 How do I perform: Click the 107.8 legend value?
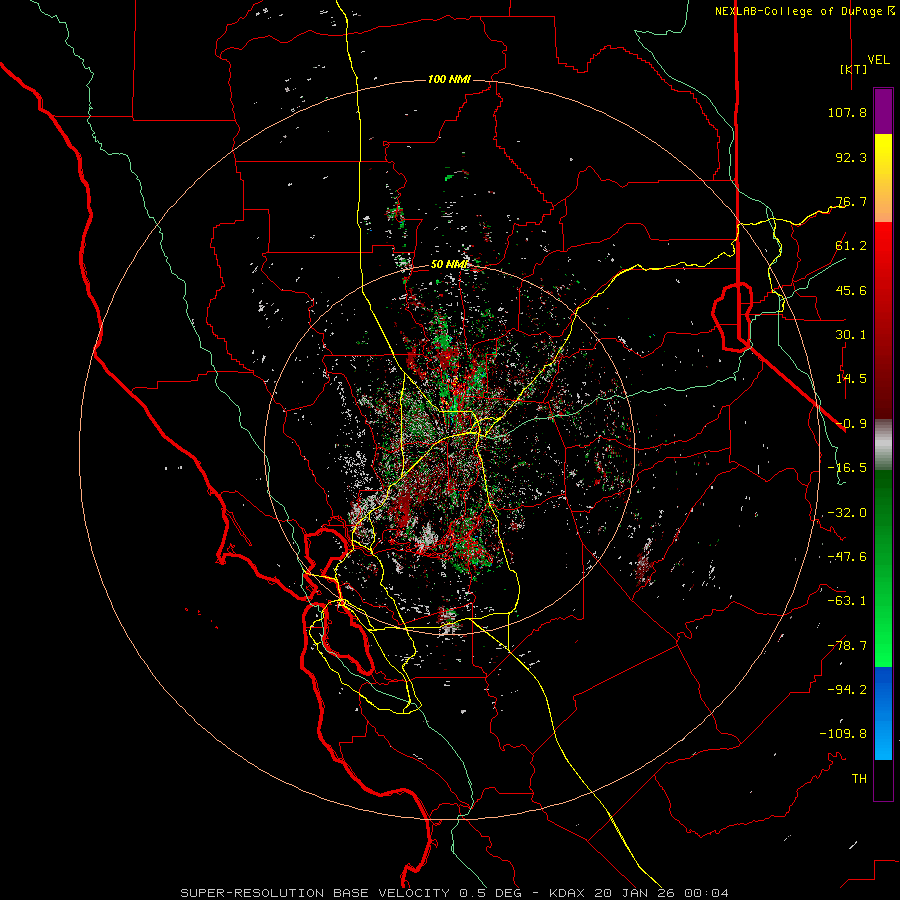tap(847, 112)
